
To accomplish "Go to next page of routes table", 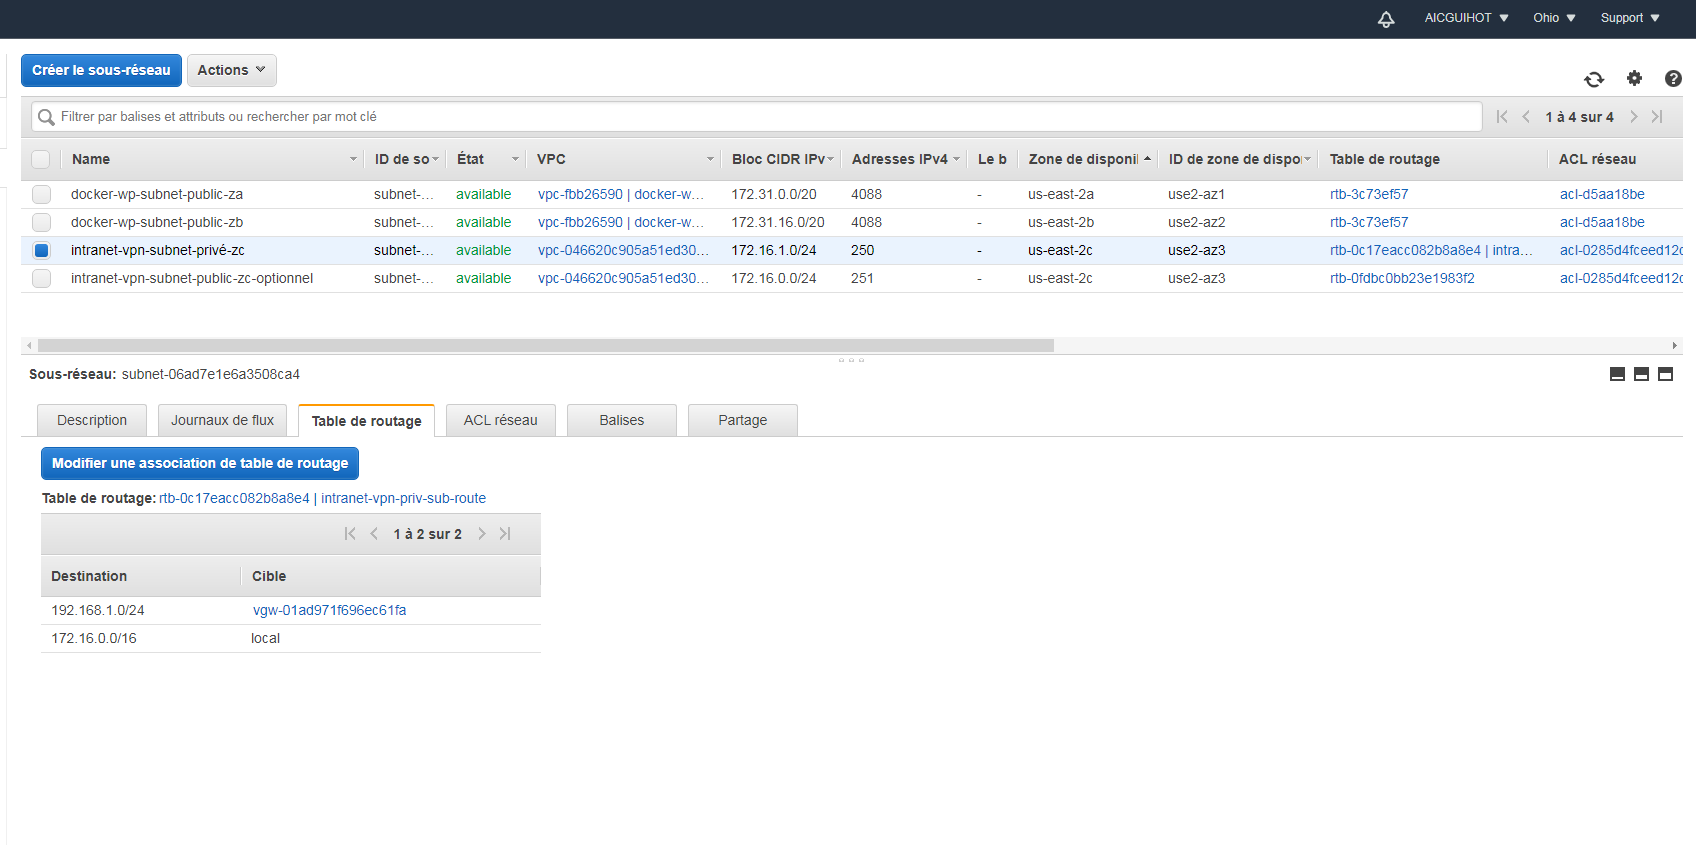I will [x=482, y=534].
